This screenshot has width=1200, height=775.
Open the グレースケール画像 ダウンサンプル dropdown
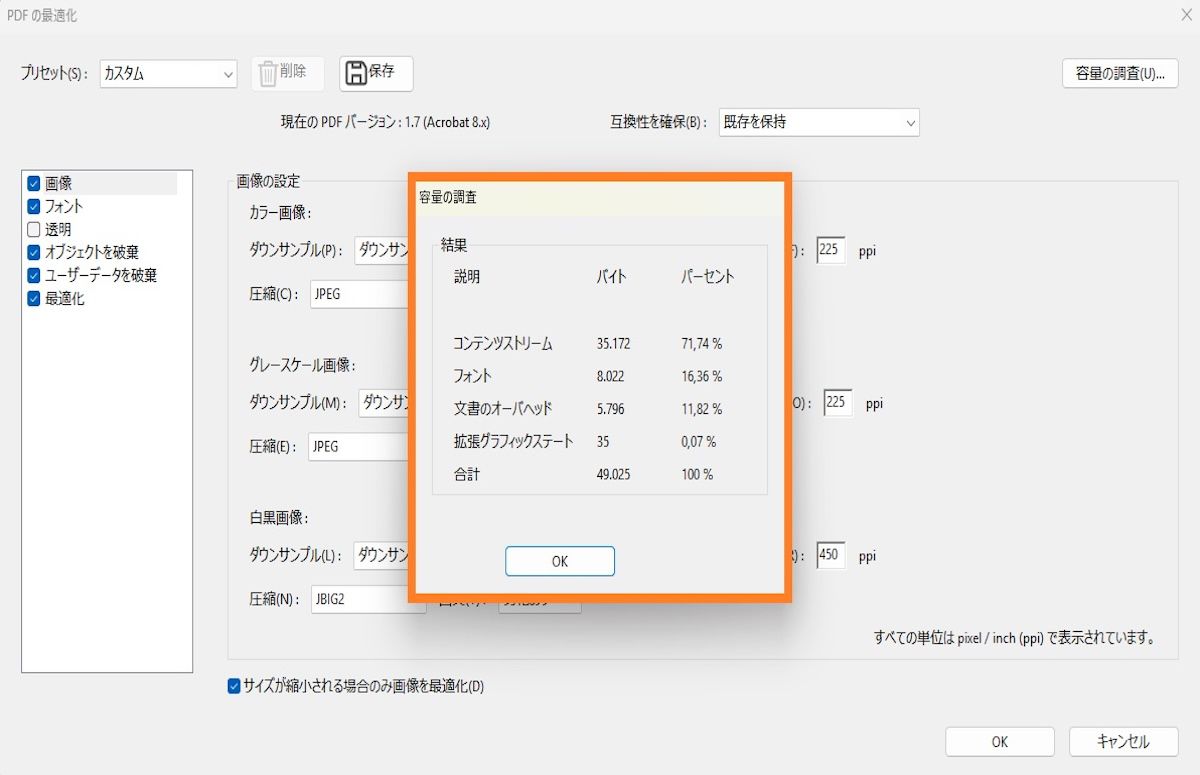[x=385, y=403]
